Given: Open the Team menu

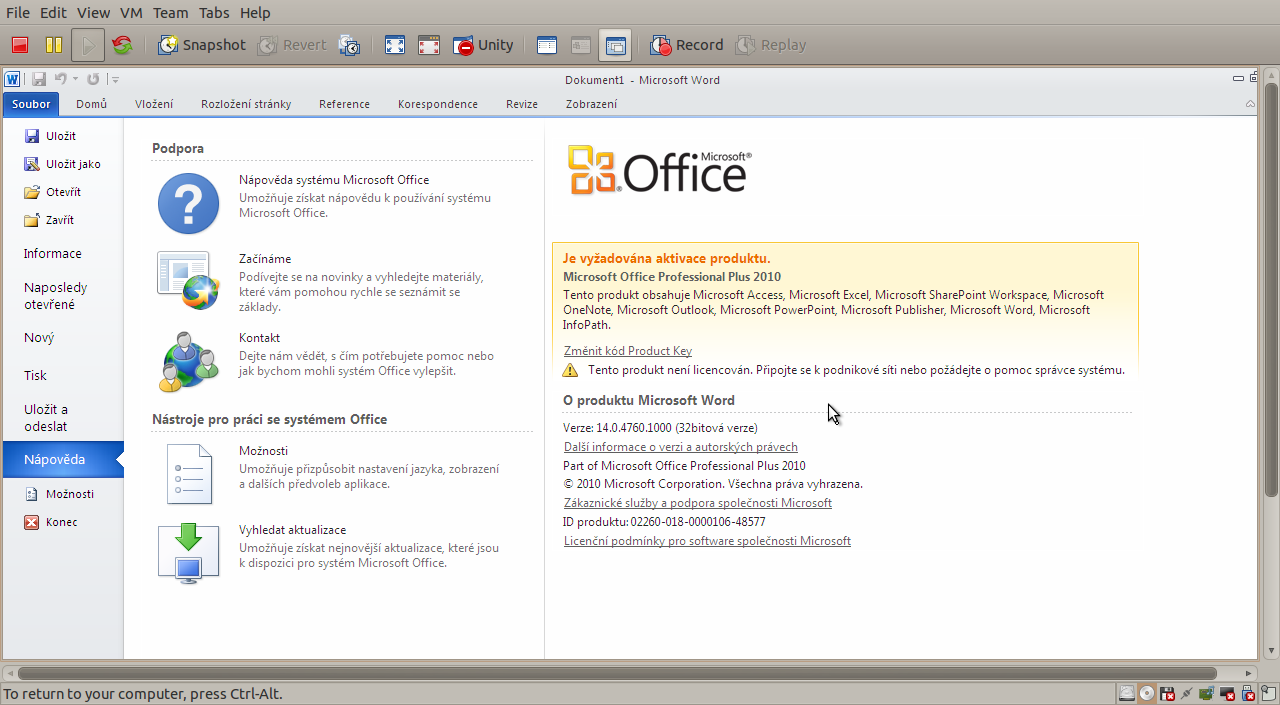Looking at the screenshot, I should (x=171, y=13).
